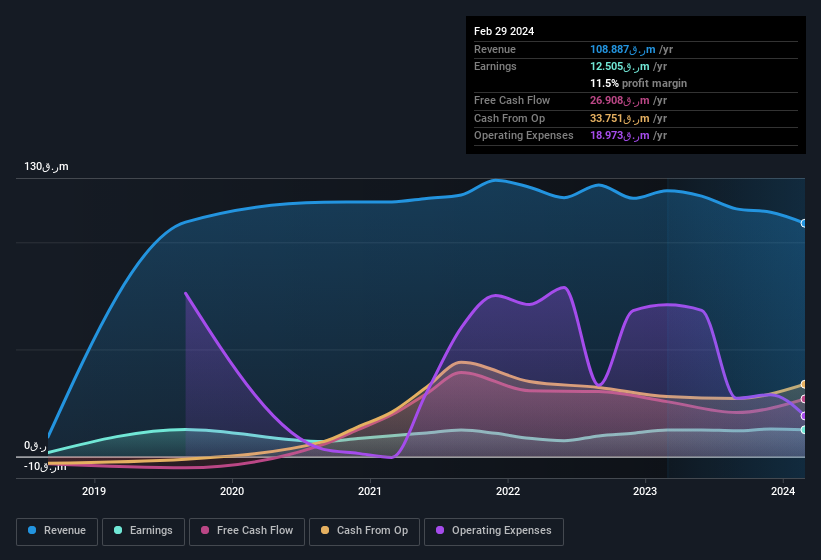Screen dimensions: 821x560
Task: Click the teal Earnings endpoint marker
Action: click(x=804, y=430)
